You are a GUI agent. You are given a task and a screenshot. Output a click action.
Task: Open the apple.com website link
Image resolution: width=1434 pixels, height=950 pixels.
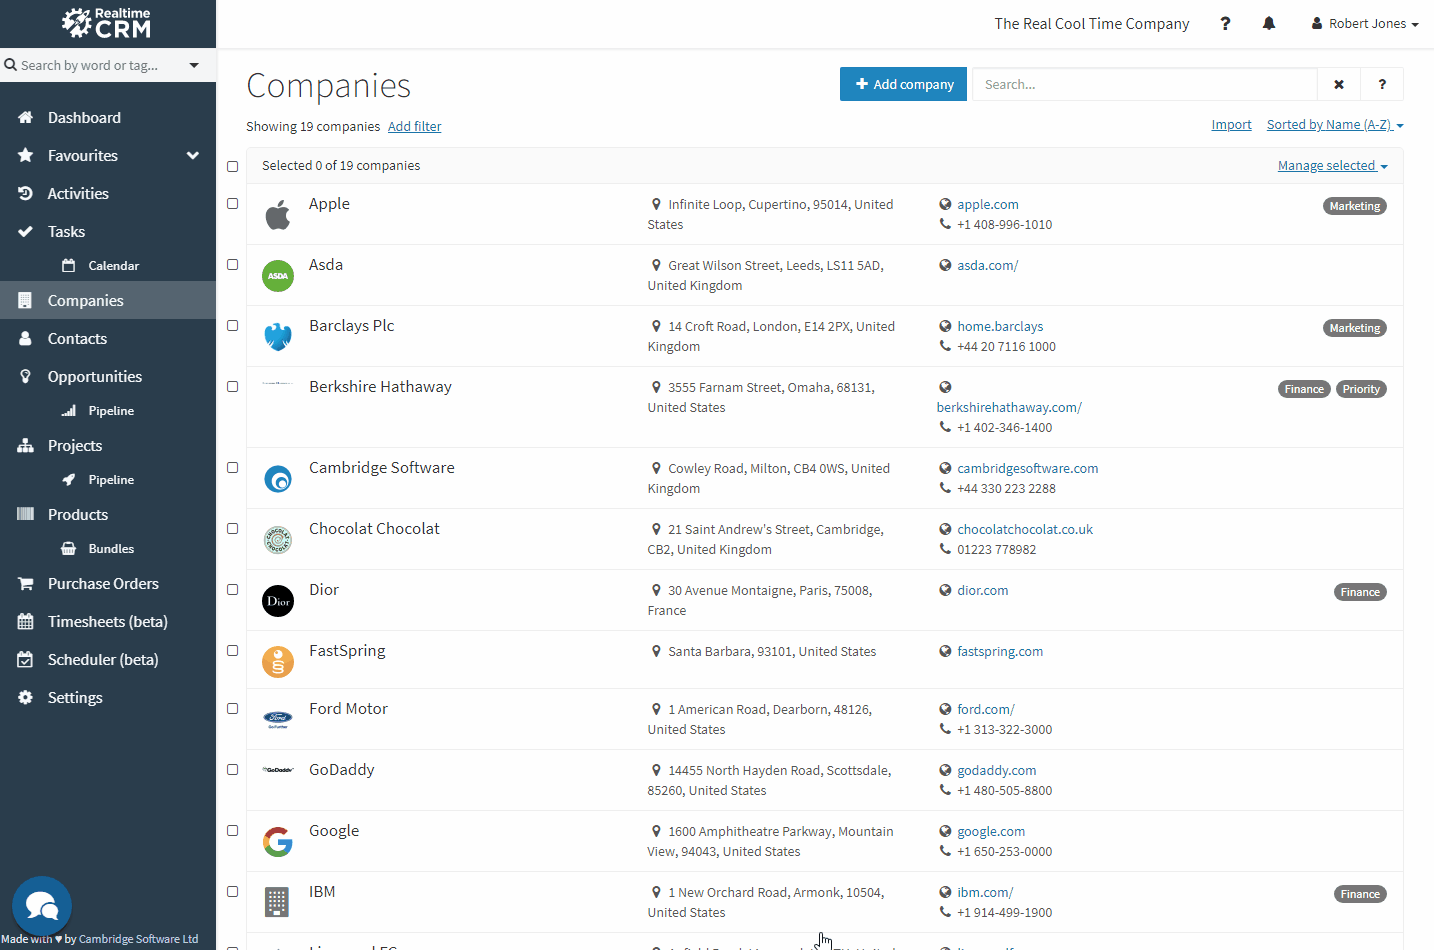(x=988, y=205)
